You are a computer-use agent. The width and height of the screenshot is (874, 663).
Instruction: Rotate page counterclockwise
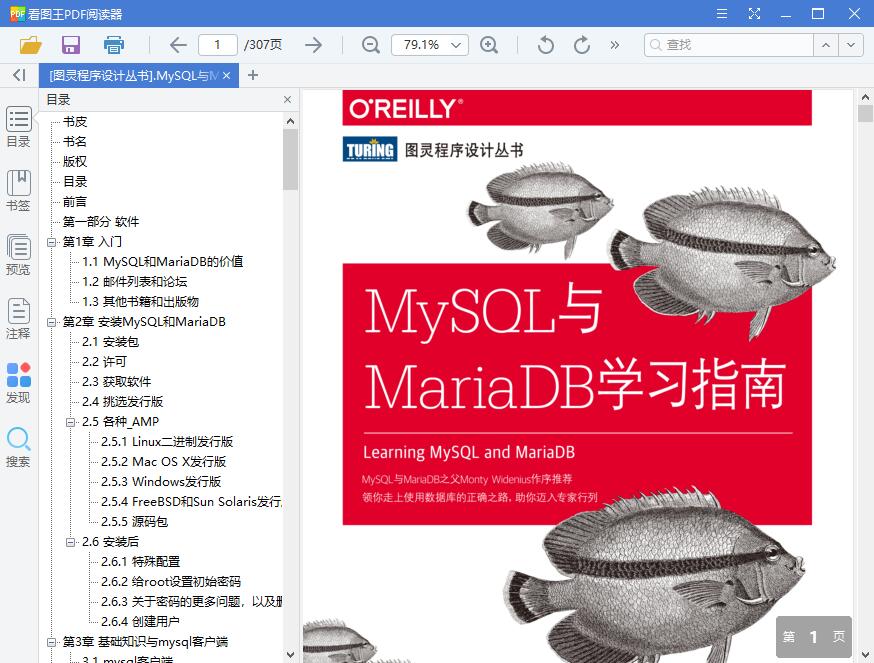pos(546,45)
